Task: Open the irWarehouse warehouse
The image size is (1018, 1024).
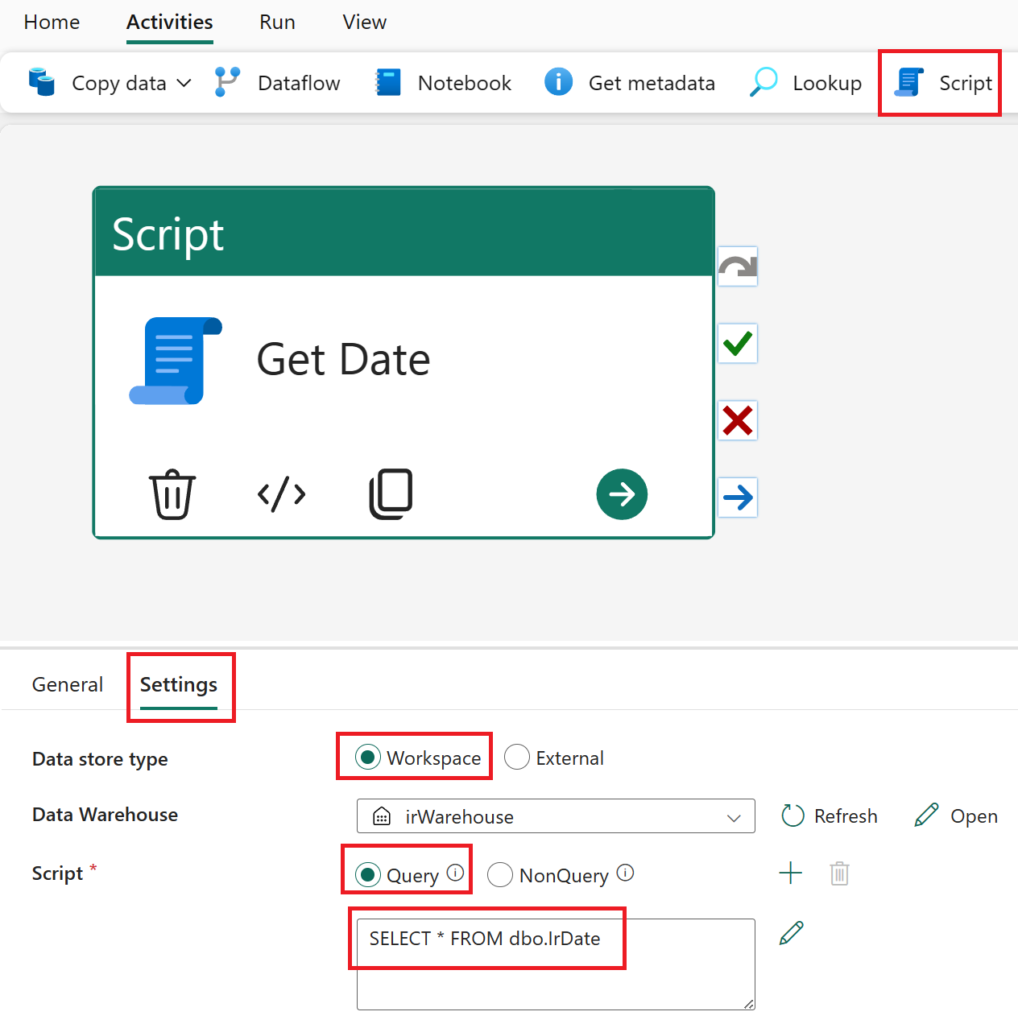Action: click(x=955, y=816)
